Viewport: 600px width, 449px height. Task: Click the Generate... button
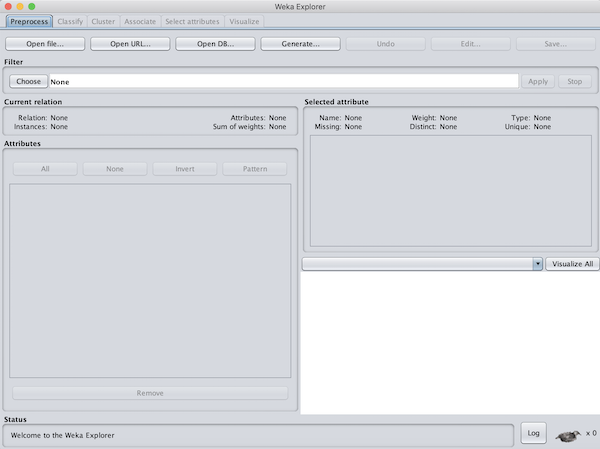tap(300, 44)
